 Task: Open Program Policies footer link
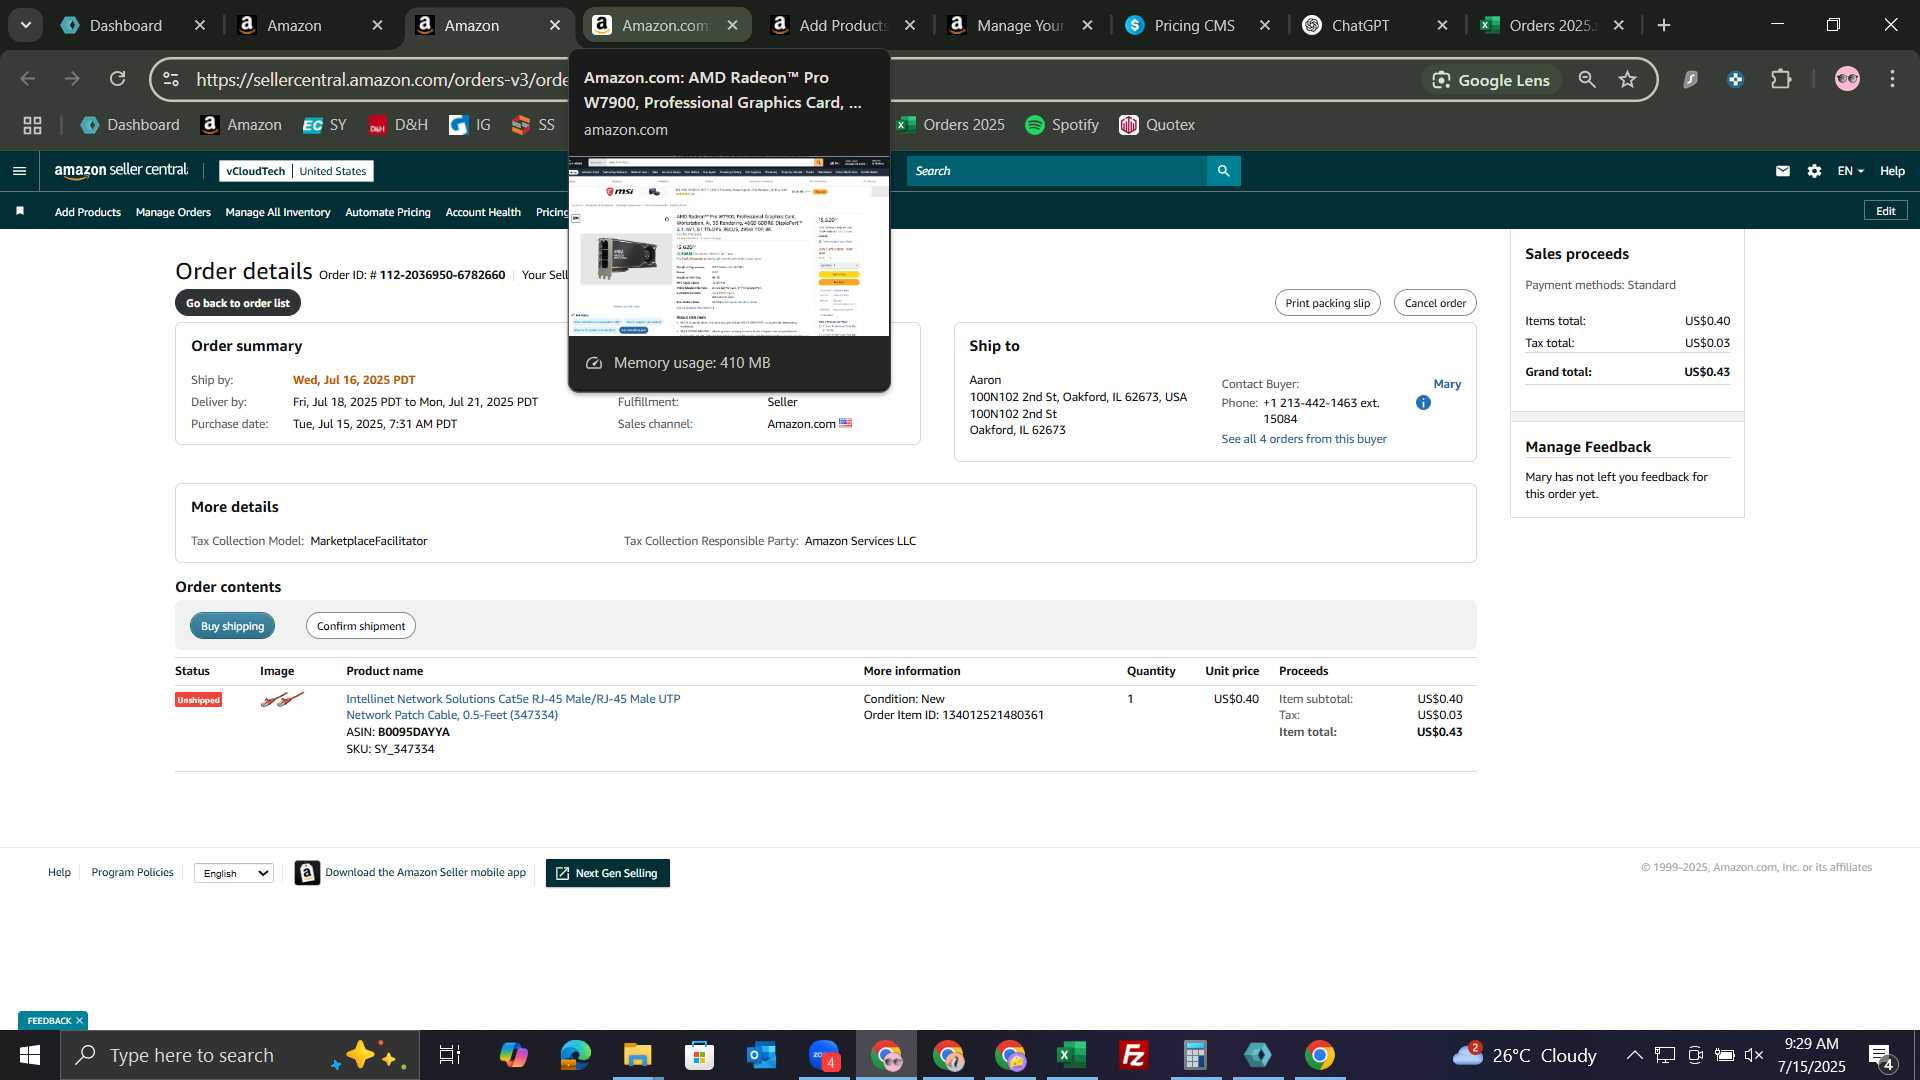coord(132,872)
